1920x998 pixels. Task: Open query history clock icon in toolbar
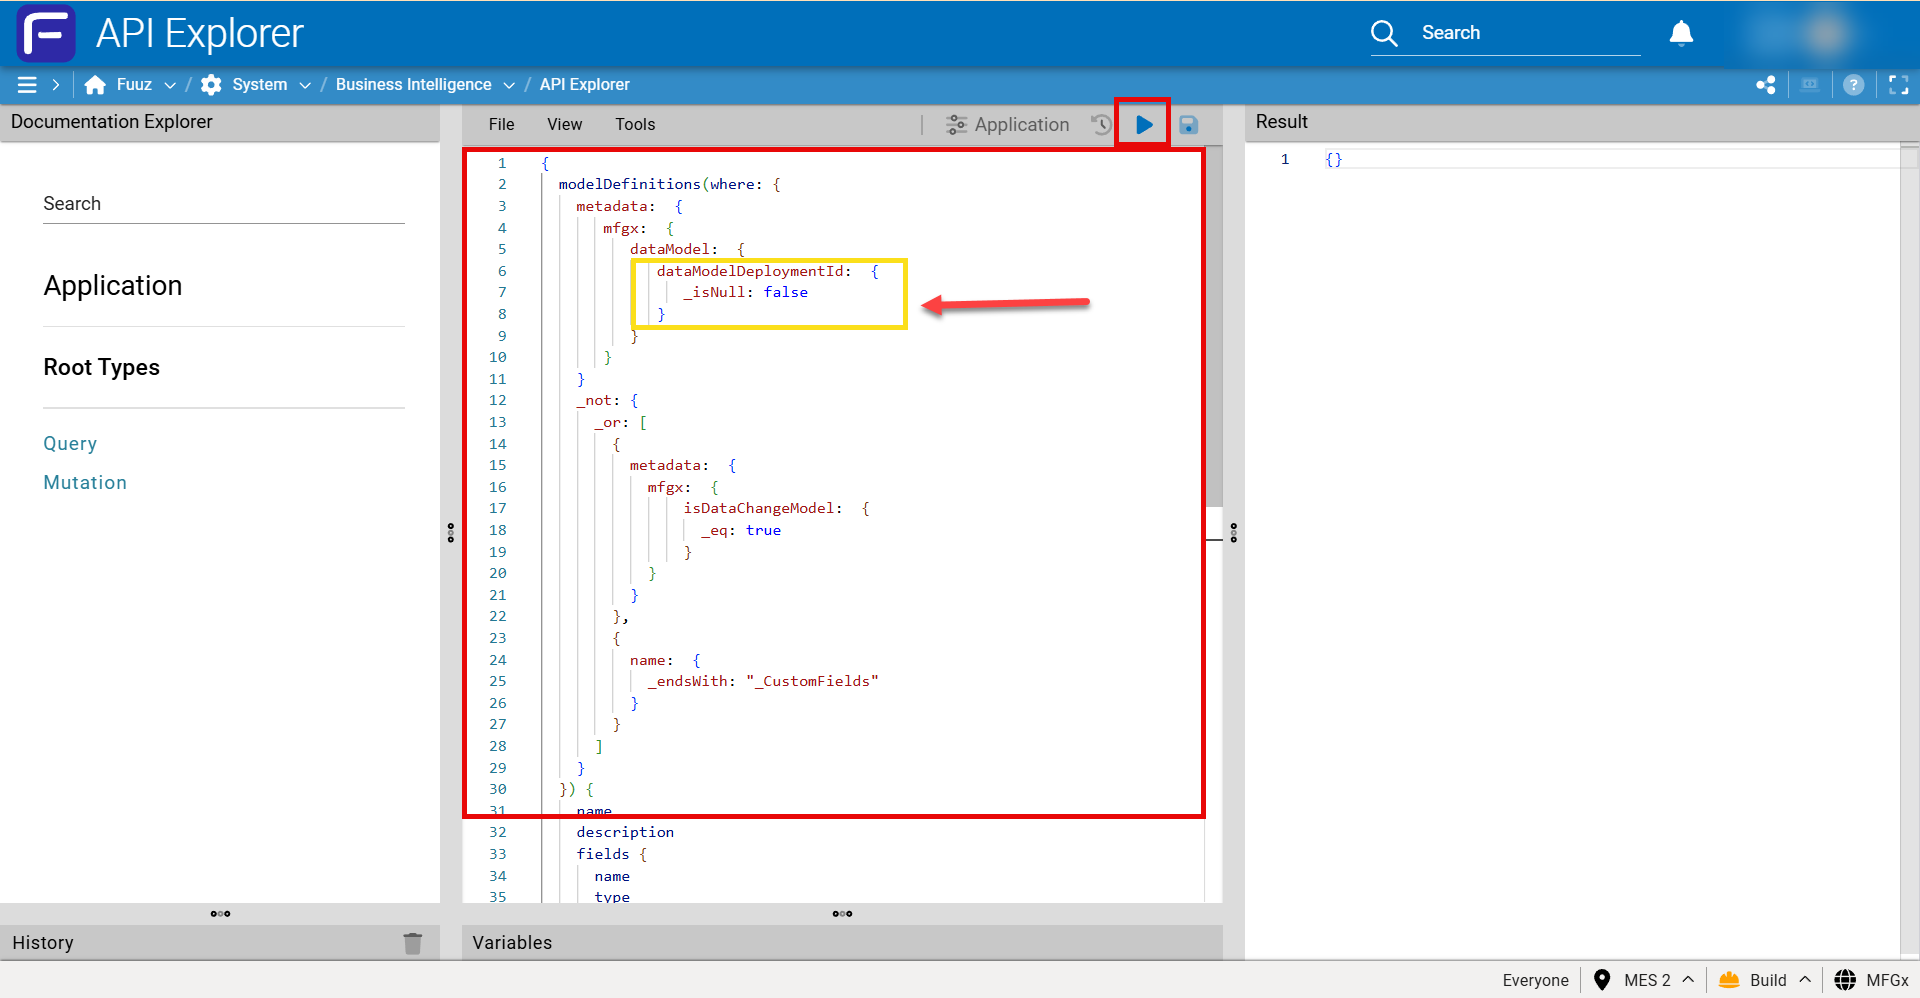pos(1101,125)
